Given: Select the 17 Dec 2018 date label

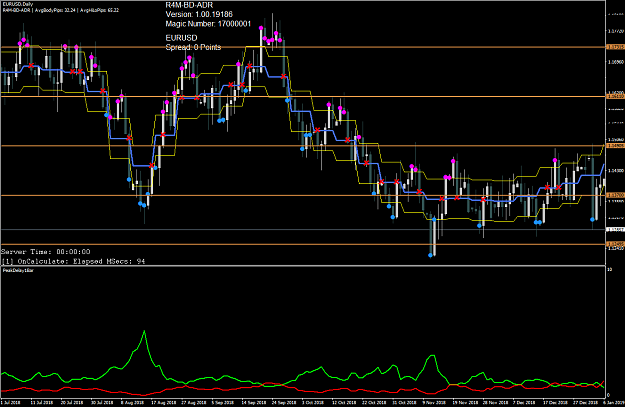Looking at the screenshot, I should 555,403.
